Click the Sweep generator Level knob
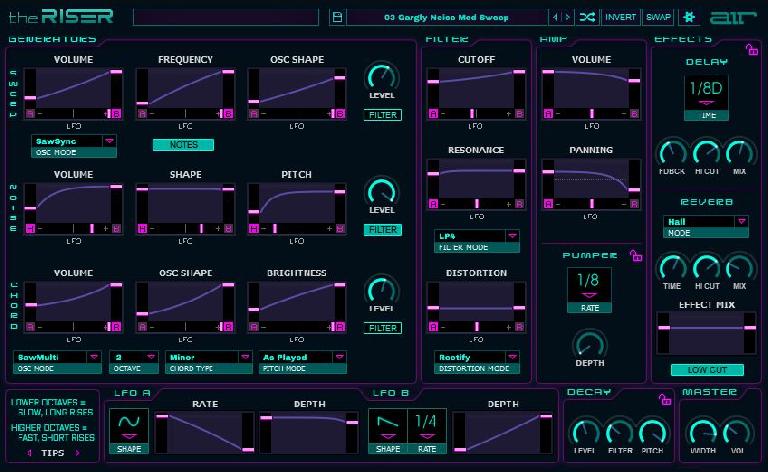Image resolution: width=768 pixels, height=472 pixels. tap(382, 76)
